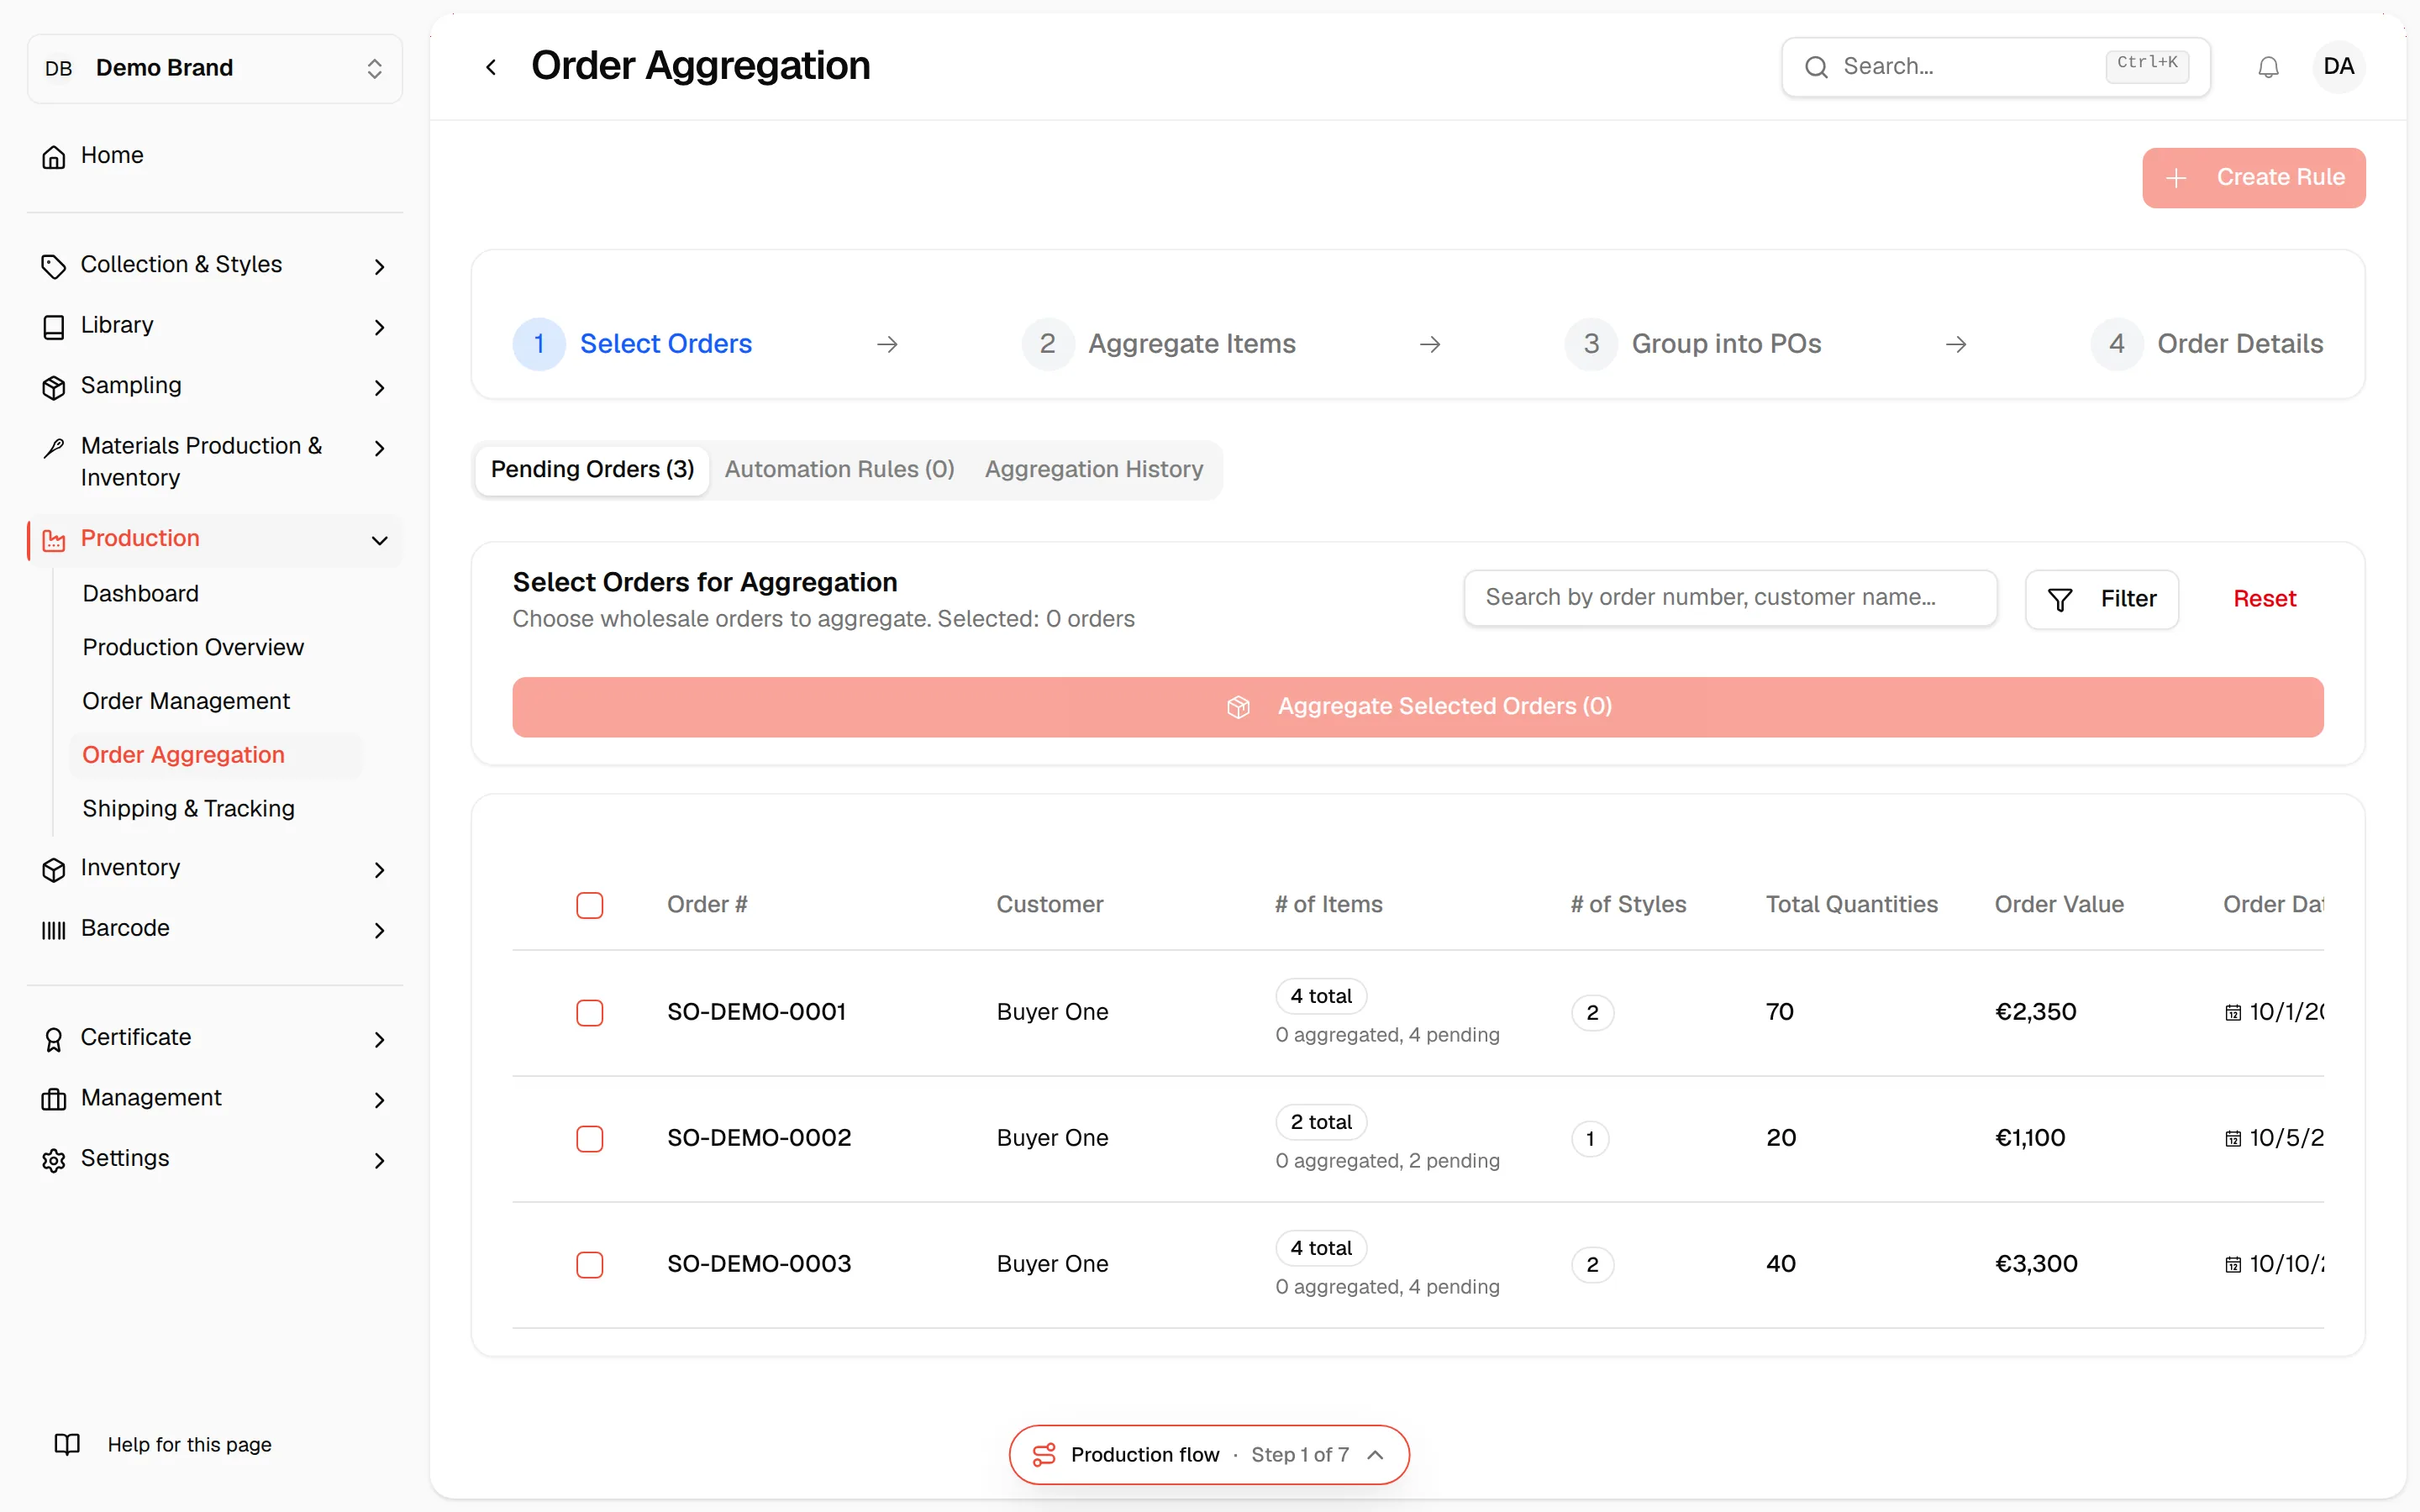Click the DB brand logo badge
This screenshot has width=2420, height=1512.
coord(59,68)
